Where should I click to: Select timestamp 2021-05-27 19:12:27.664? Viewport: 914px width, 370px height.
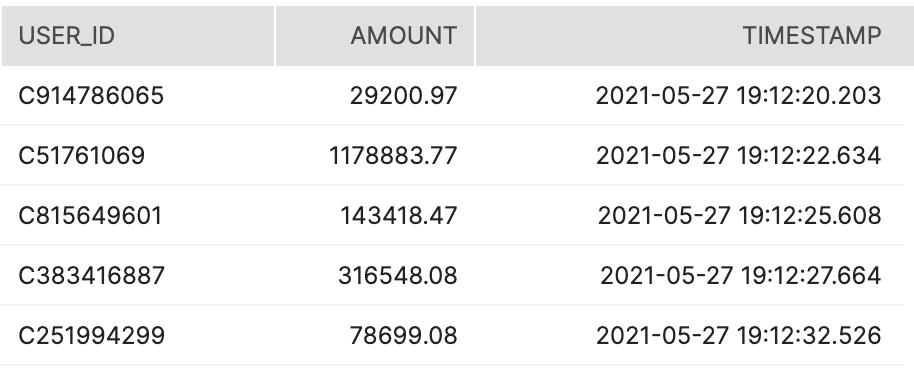pos(740,276)
